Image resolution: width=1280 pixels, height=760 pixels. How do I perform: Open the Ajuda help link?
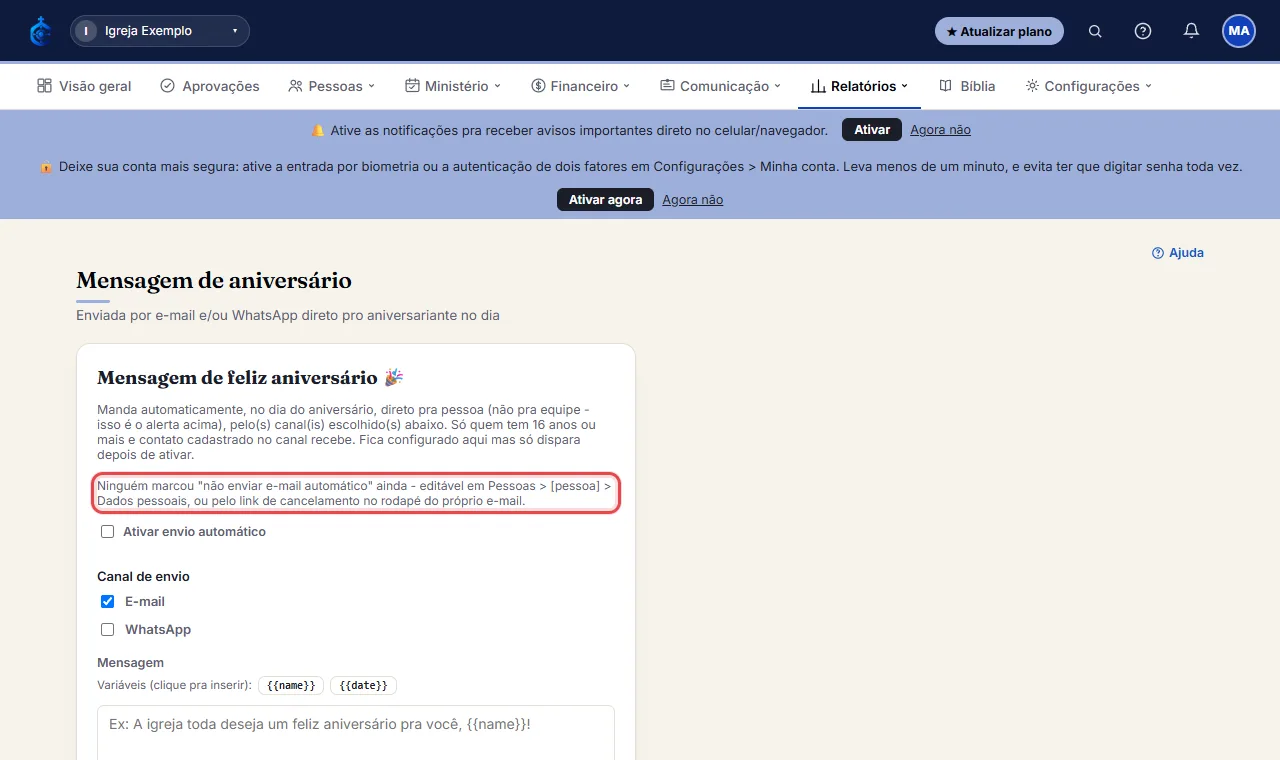[x=1178, y=253]
